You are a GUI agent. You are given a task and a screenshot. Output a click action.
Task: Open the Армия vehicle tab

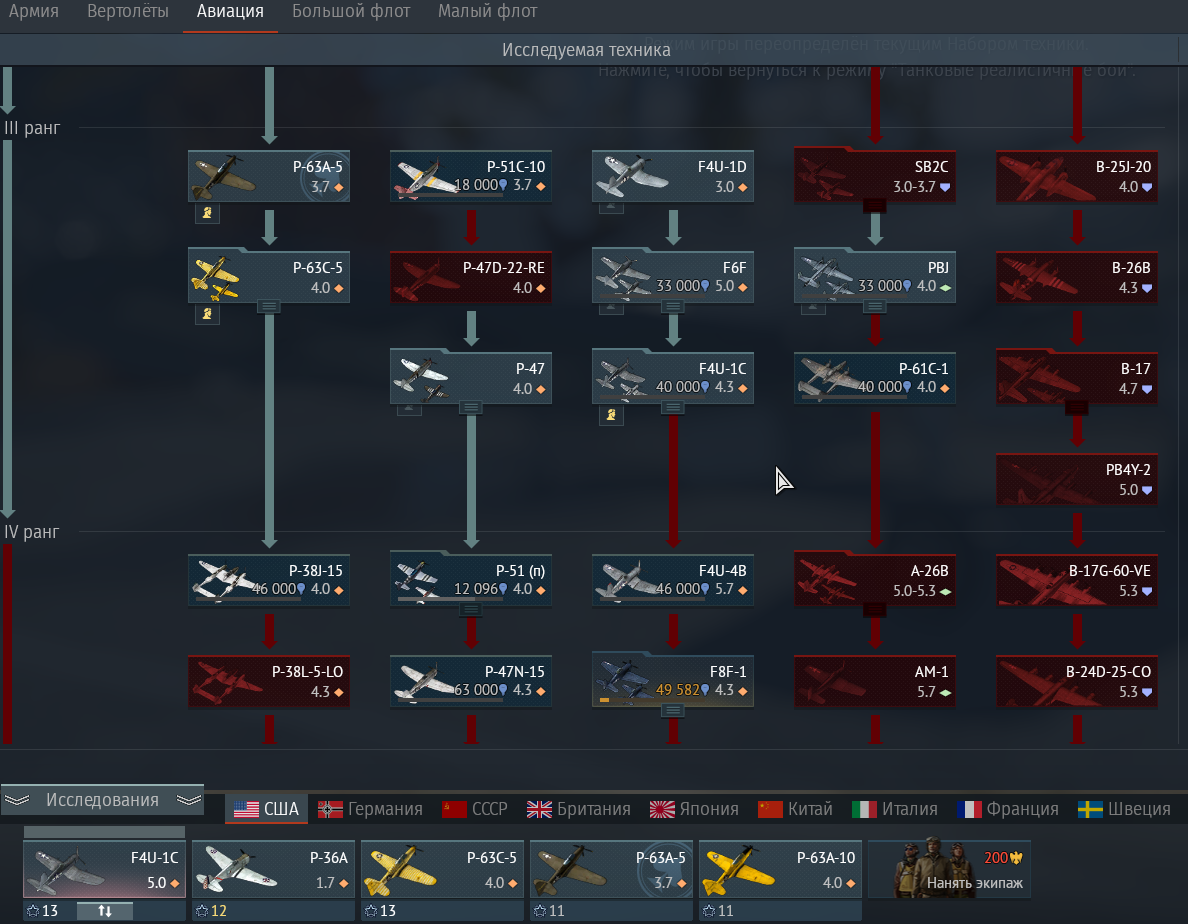(33, 12)
